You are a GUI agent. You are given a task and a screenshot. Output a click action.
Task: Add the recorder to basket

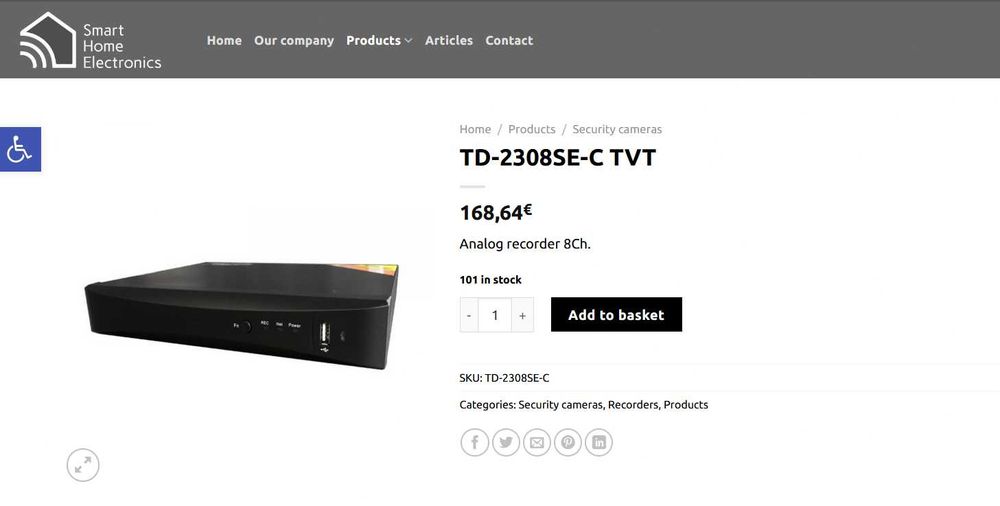click(616, 315)
